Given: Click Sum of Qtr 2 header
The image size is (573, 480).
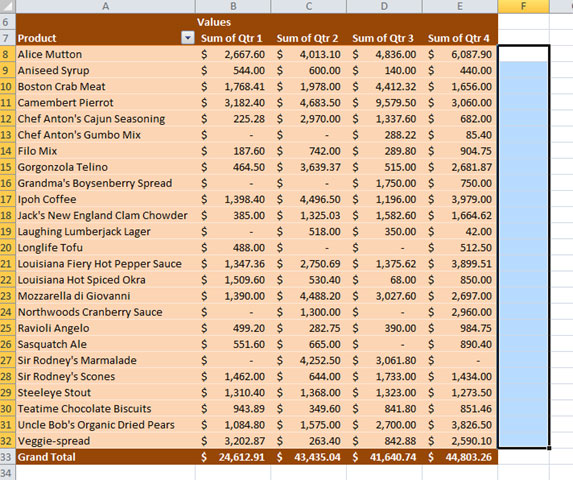Looking at the screenshot, I should (x=309, y=38).
